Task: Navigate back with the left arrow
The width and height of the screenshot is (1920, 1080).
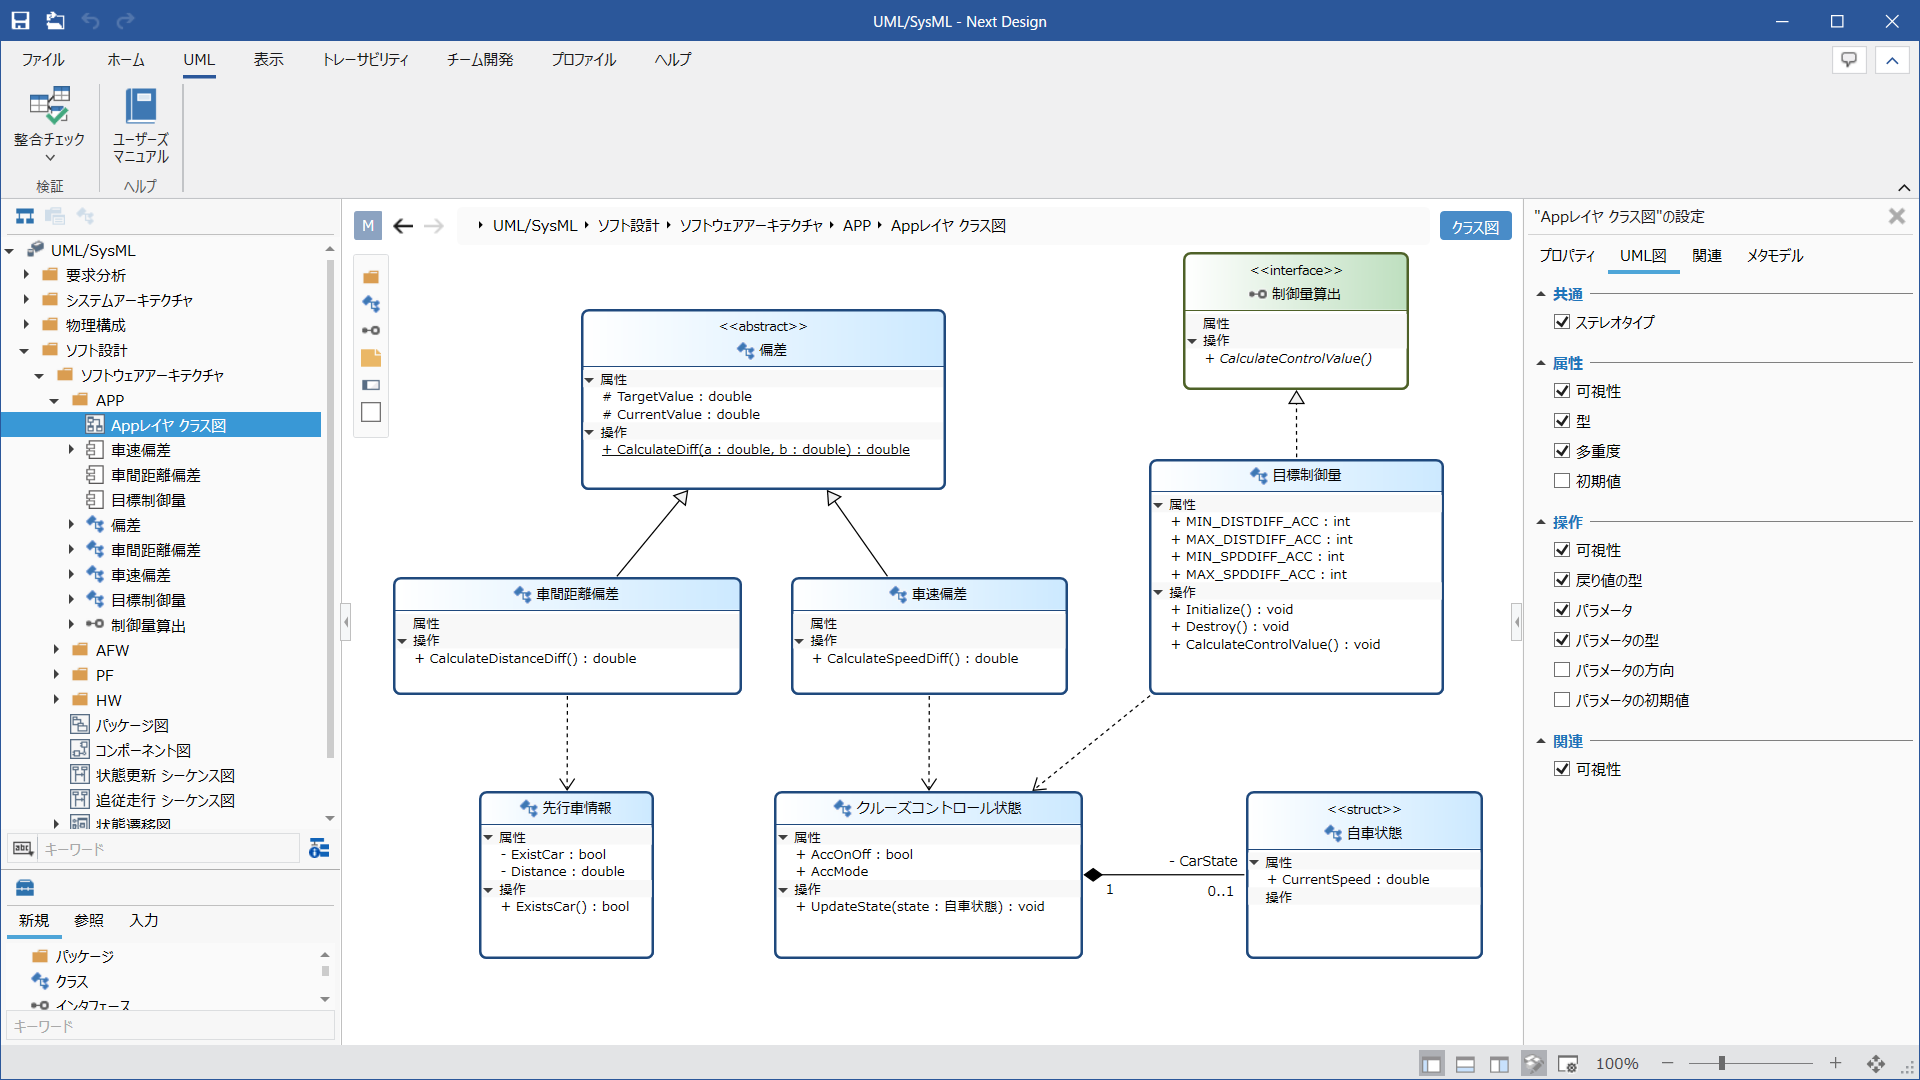Action: [403, 226]
